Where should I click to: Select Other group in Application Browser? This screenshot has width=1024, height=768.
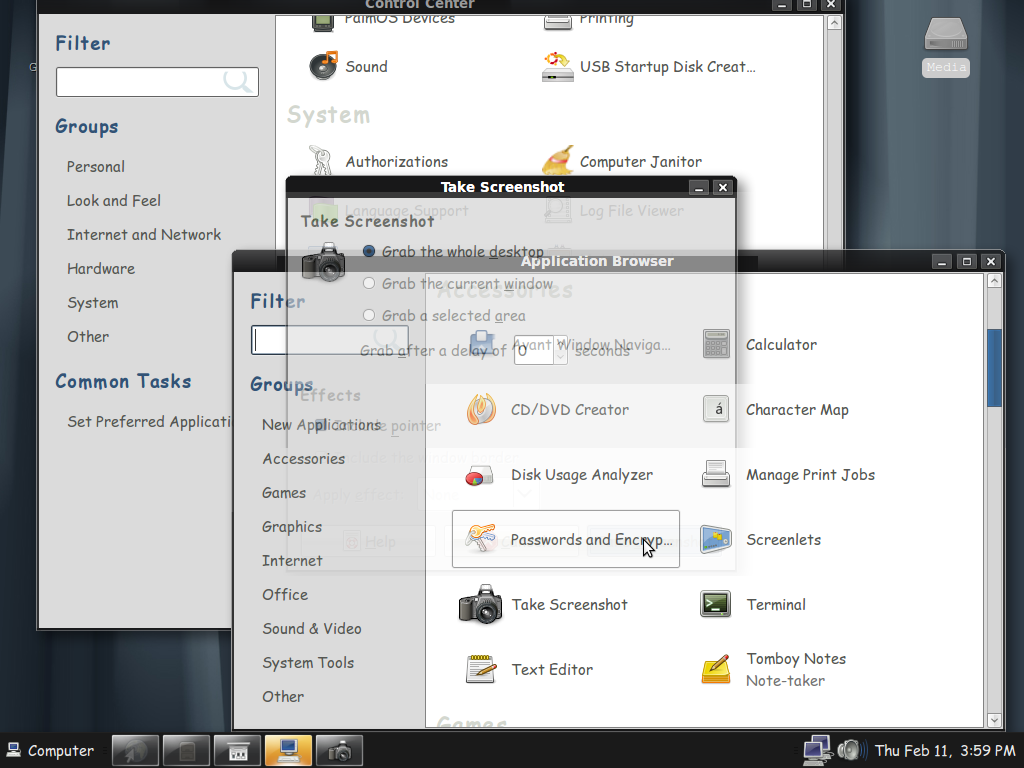(x=283, y=696)
